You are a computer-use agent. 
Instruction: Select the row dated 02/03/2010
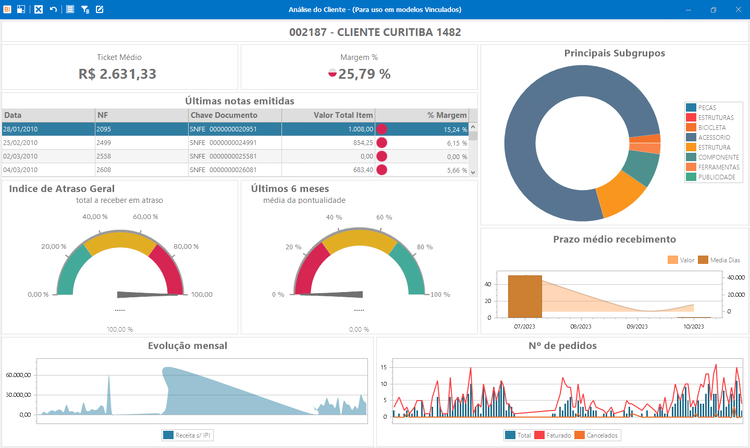[x=235, y=156]
